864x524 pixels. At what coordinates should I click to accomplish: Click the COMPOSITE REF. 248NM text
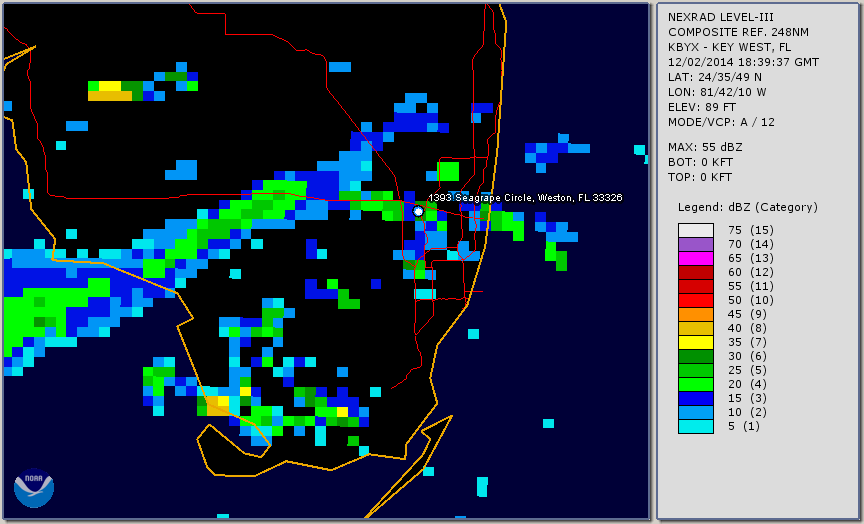[738, 32]
